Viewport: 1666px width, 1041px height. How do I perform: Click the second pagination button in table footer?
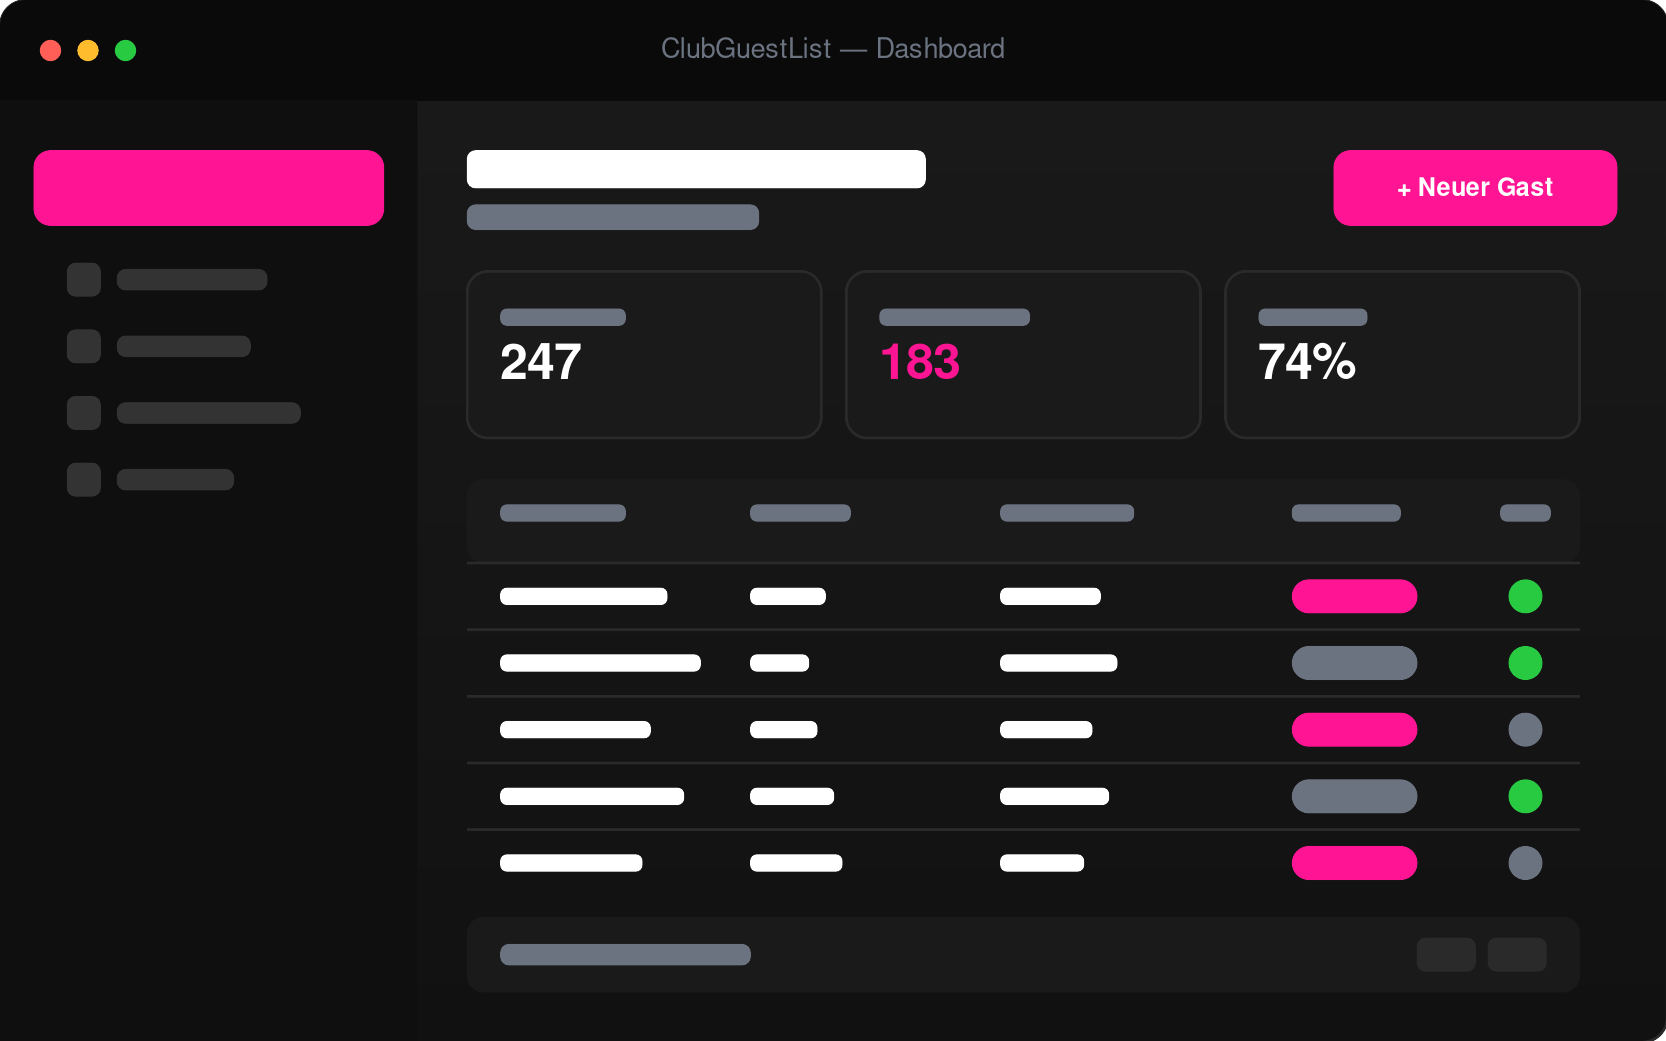[x=1517, y=955]
